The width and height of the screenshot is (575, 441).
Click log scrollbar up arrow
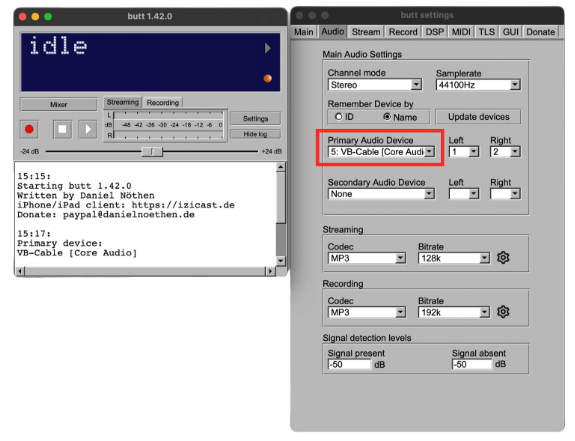click(281, 168)
